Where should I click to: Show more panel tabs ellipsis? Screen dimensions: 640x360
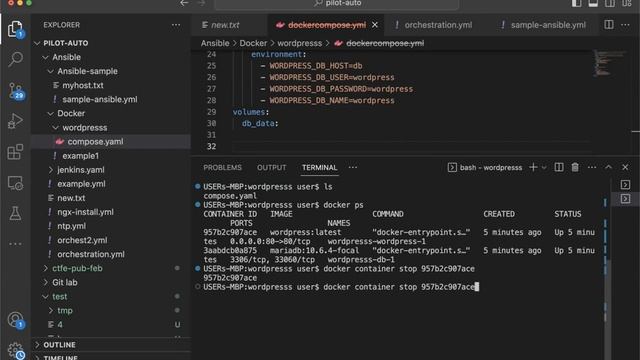(x=353, y=167)
